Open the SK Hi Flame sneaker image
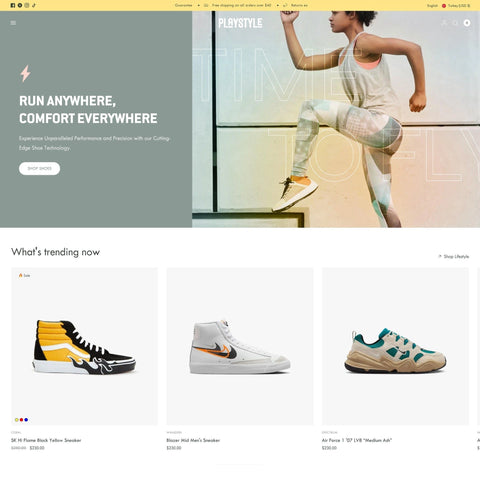The image size is (480, 480). (x=85, y=346)
